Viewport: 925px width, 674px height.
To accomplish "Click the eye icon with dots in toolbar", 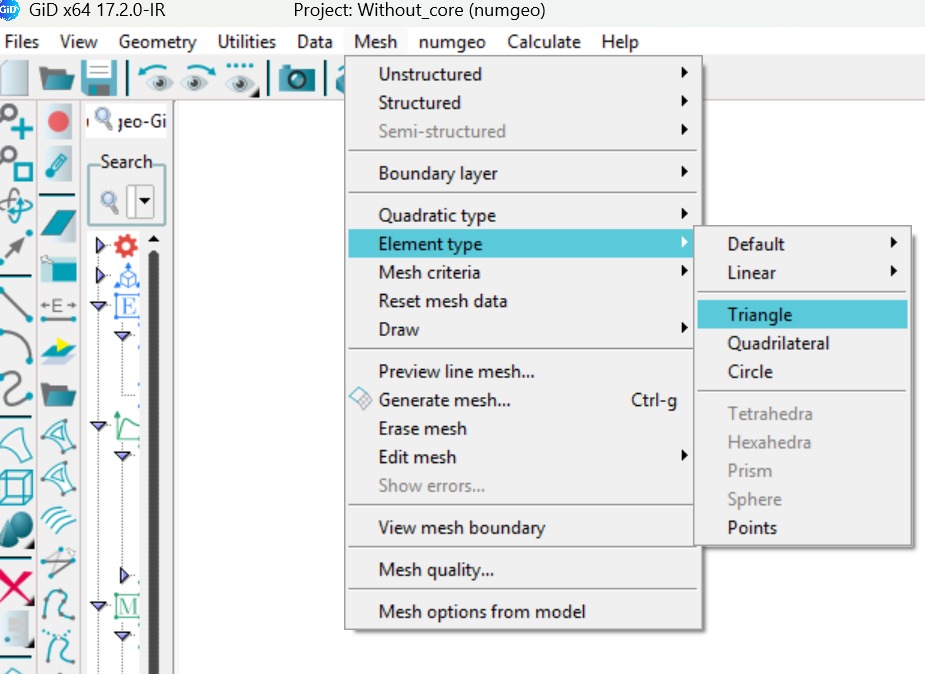I will pyautogui.click(x=241, y=78).
